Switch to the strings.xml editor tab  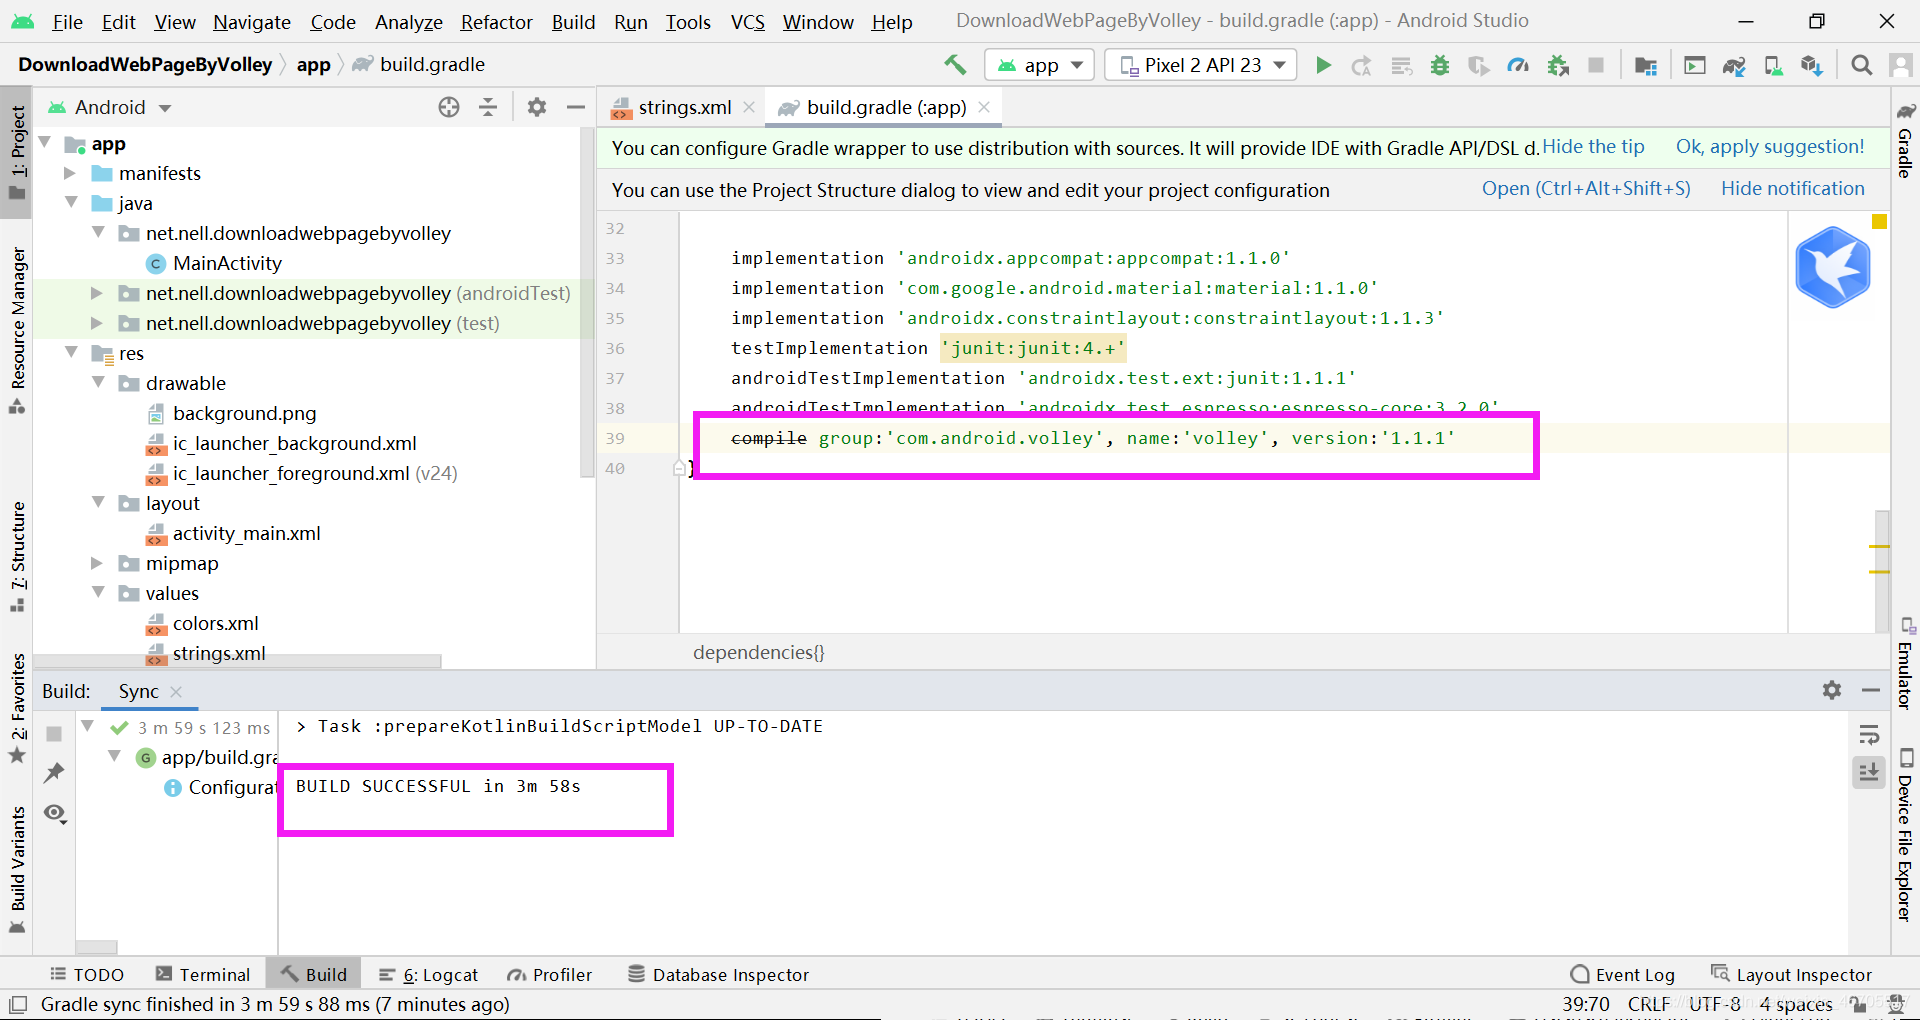[684, 107]
